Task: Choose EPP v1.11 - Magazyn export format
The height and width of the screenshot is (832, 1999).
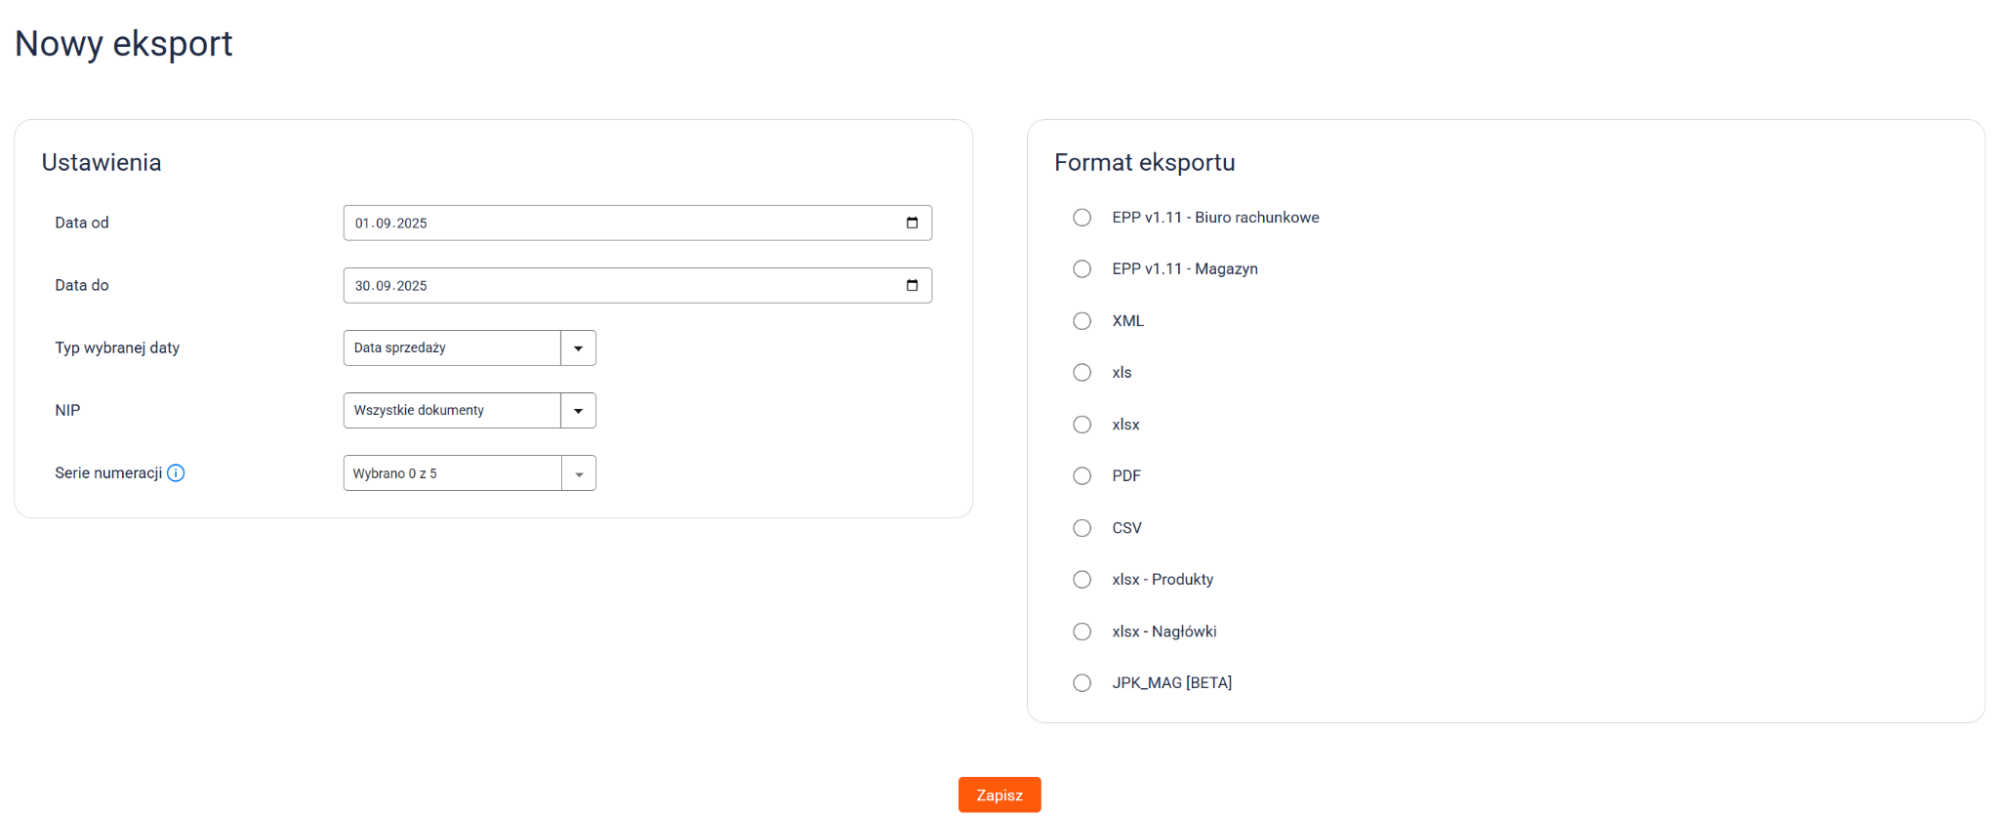Action: pos(1082,269)
